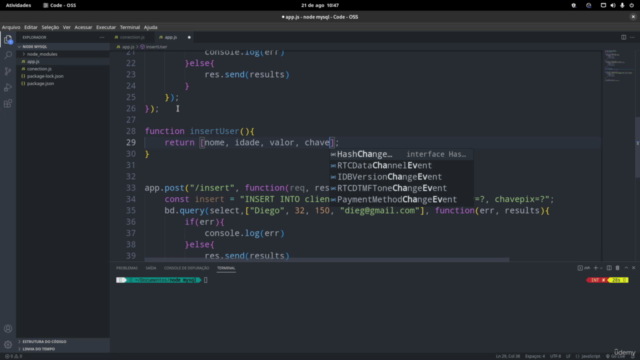Expand the Estrutura do Código section
The height and width of the screenshot is (360, 640).
[x=63, y=342]
